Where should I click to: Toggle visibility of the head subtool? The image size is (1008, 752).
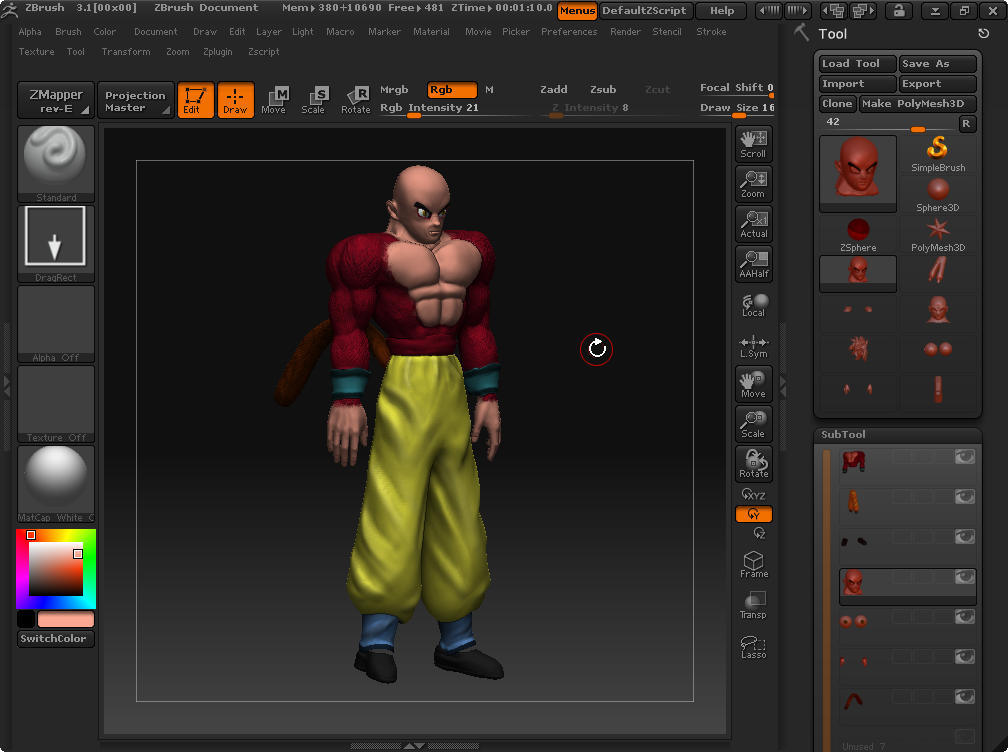(964, 577)
